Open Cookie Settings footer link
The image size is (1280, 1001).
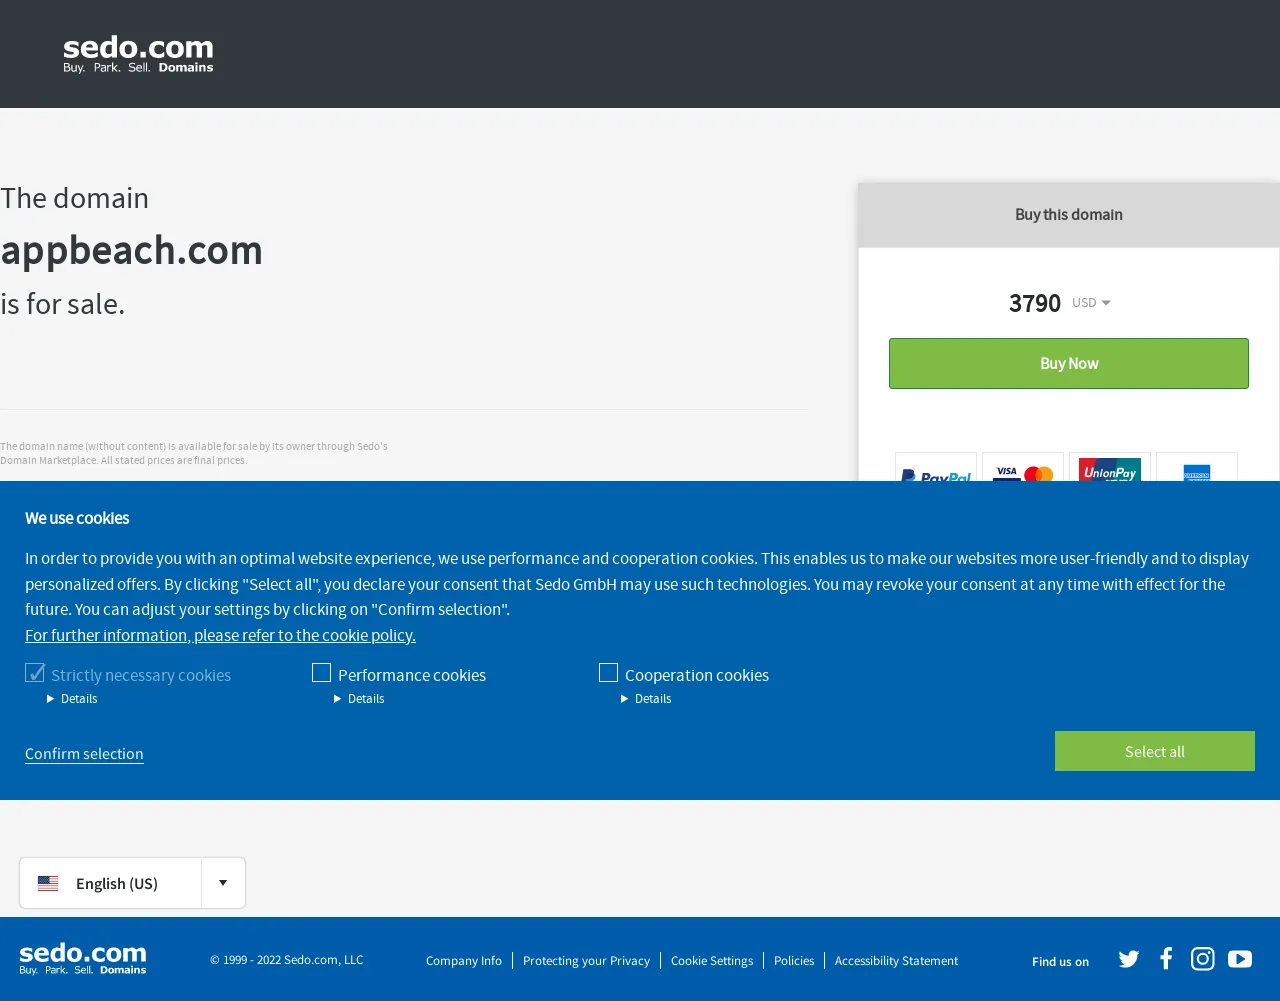(712, 961)
